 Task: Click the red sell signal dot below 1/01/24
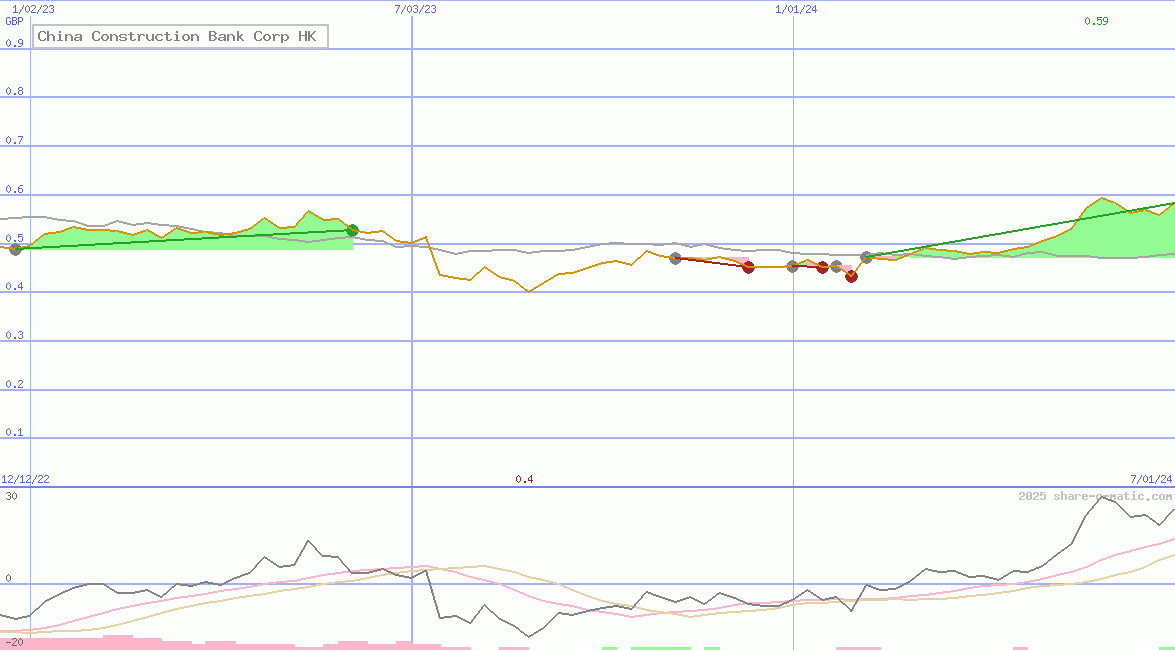coord(822,266)
